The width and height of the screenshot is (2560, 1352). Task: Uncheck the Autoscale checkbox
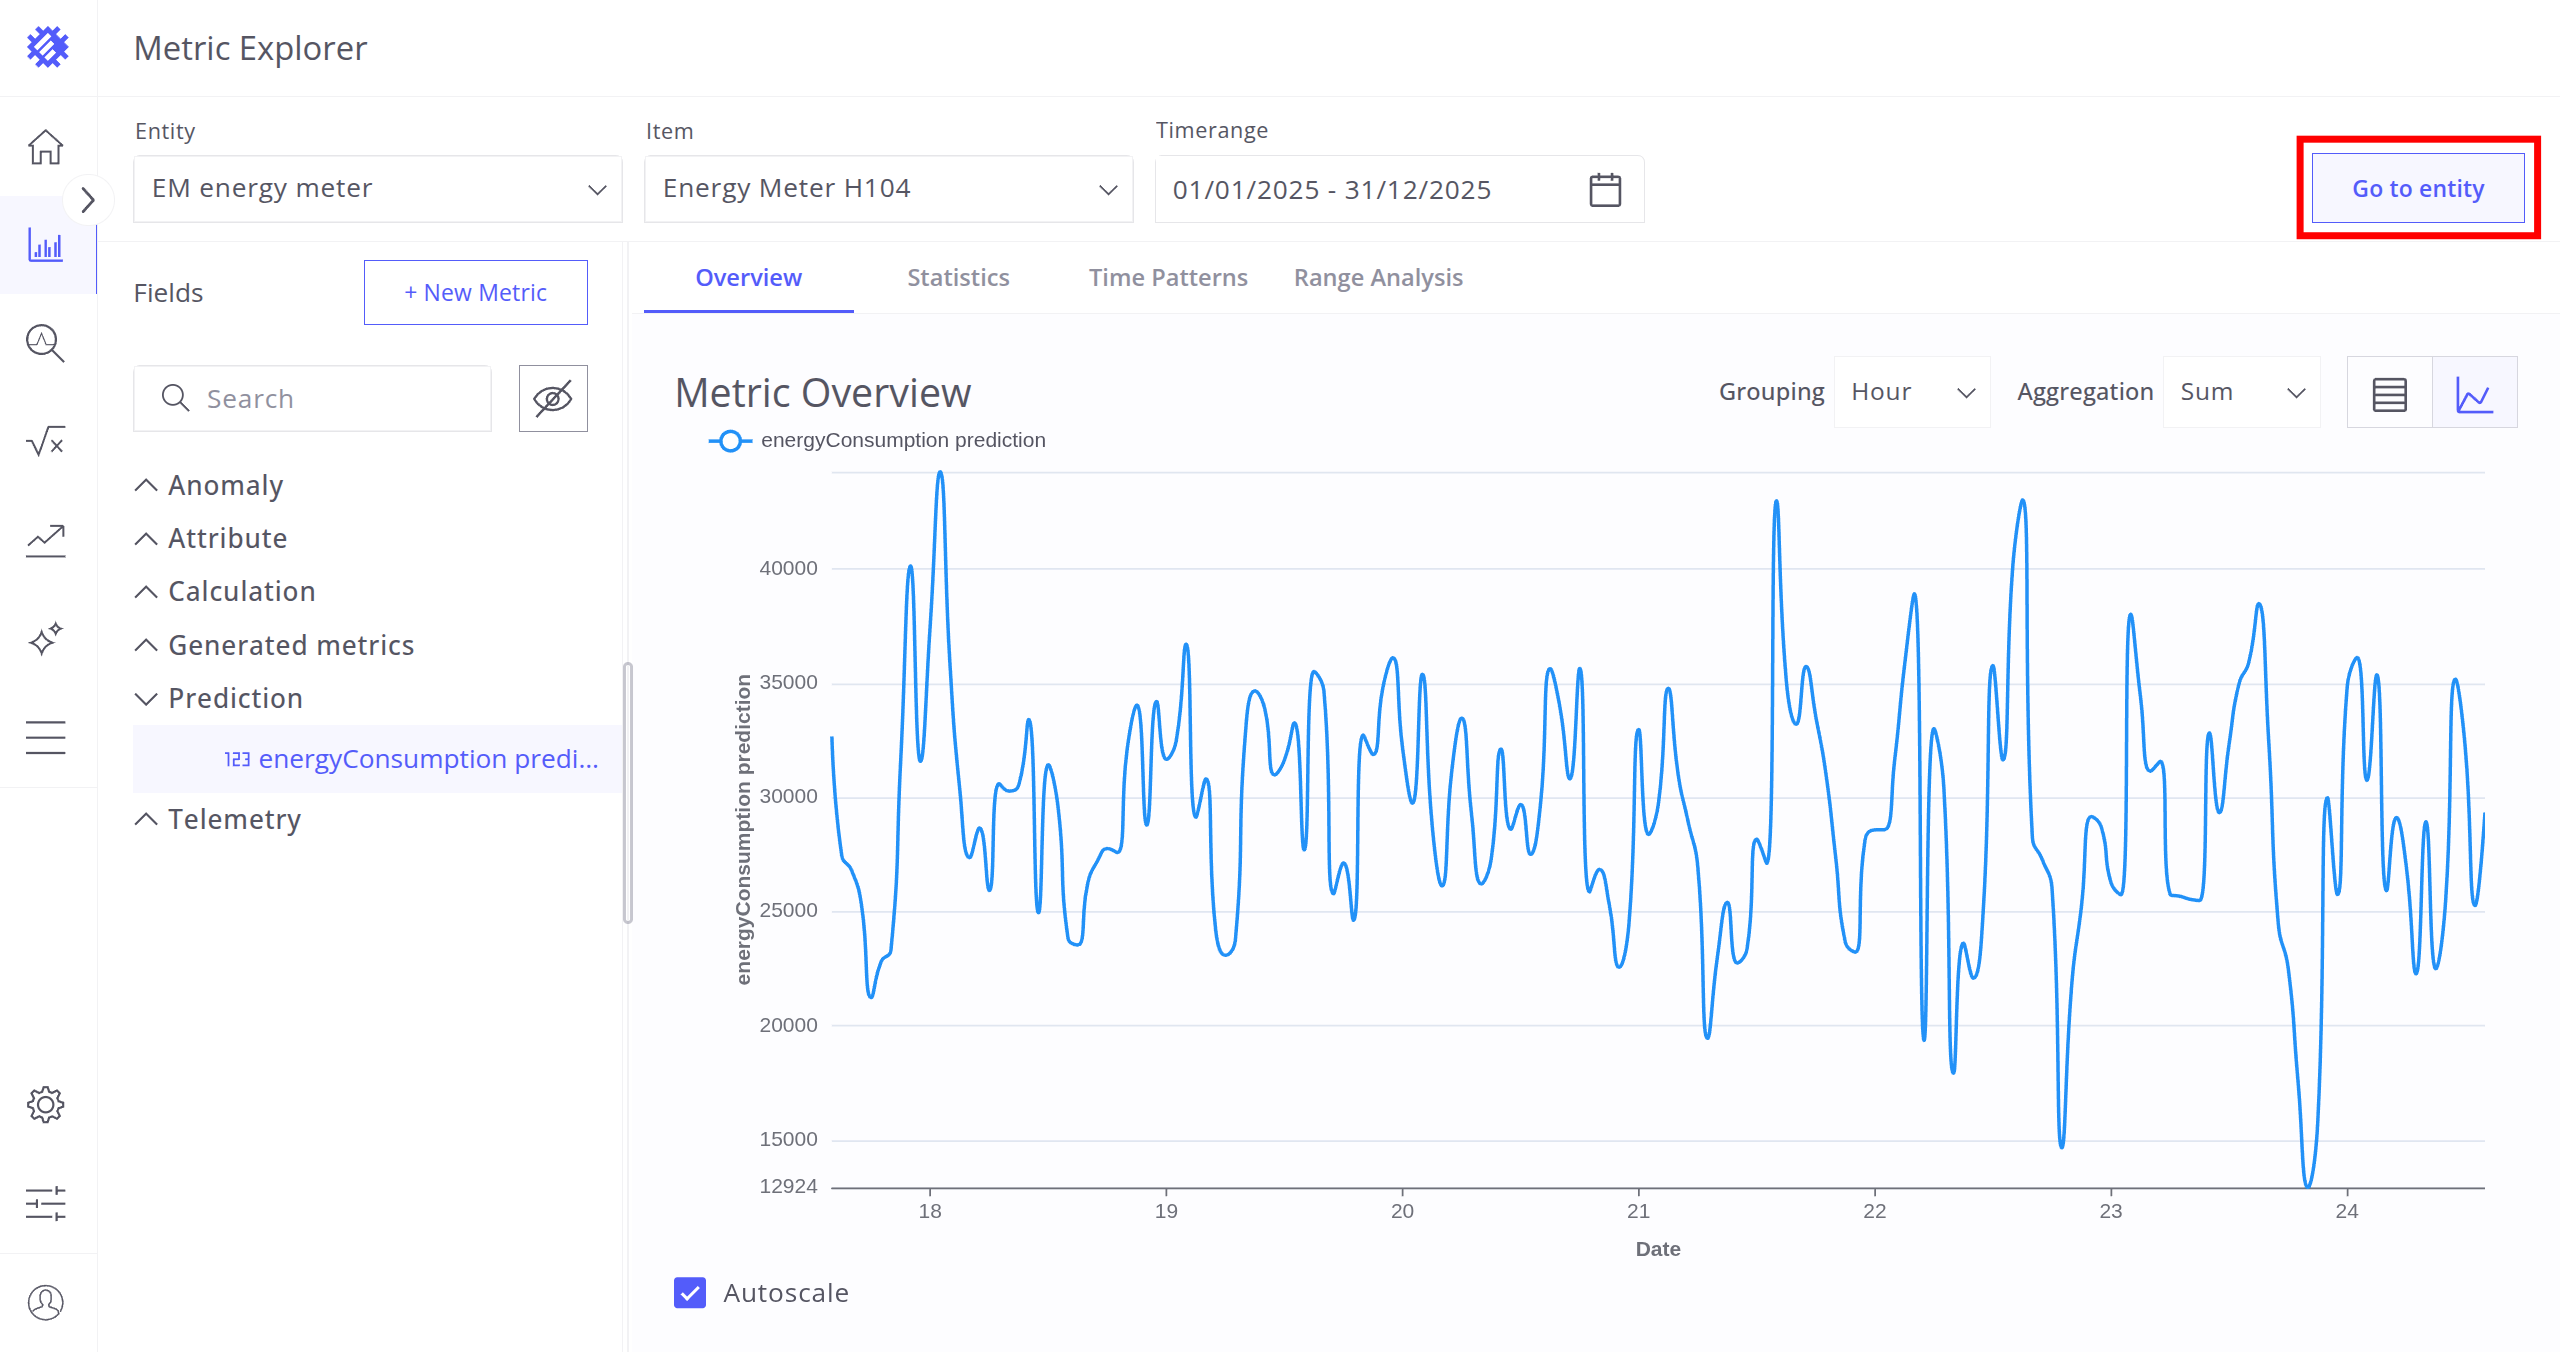[690, 1292]
